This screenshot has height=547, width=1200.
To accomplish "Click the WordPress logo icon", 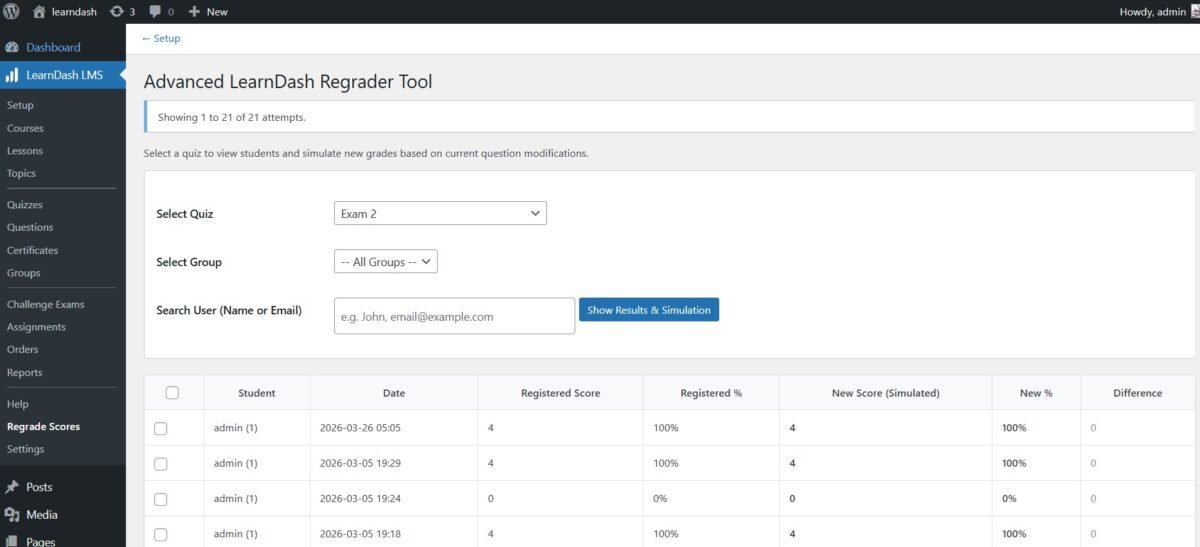I will [12, 12].
